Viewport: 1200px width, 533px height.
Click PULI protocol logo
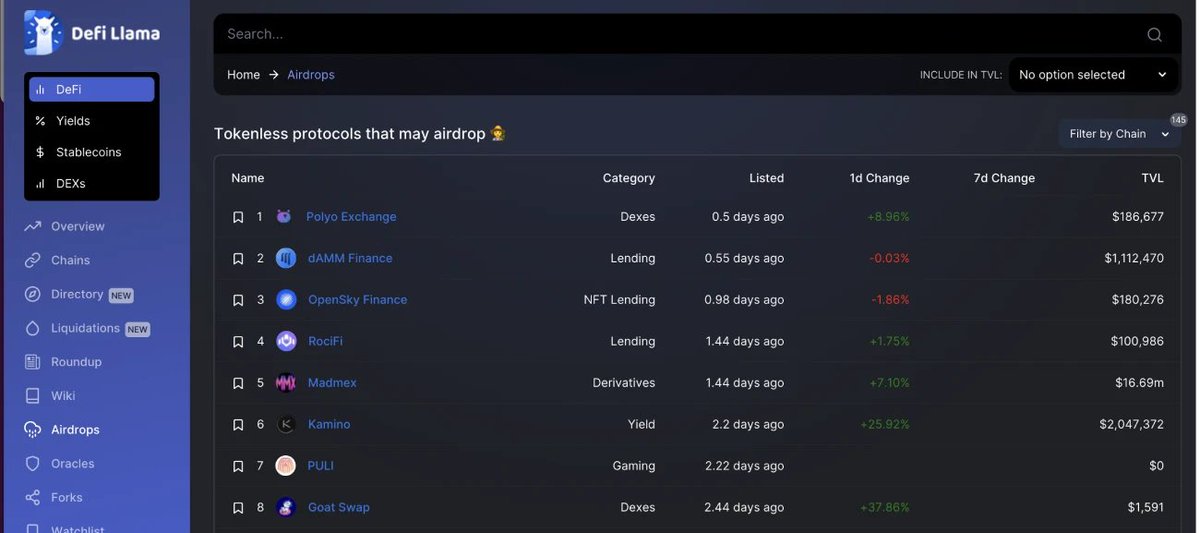click(286, 466)
